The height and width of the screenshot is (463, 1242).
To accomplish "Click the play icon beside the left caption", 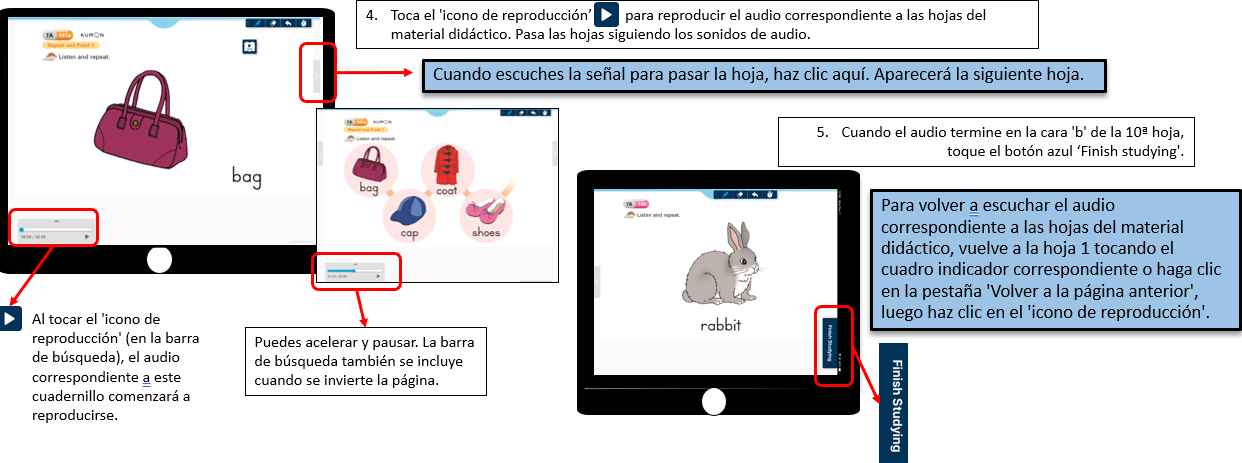I will point(10,319).
